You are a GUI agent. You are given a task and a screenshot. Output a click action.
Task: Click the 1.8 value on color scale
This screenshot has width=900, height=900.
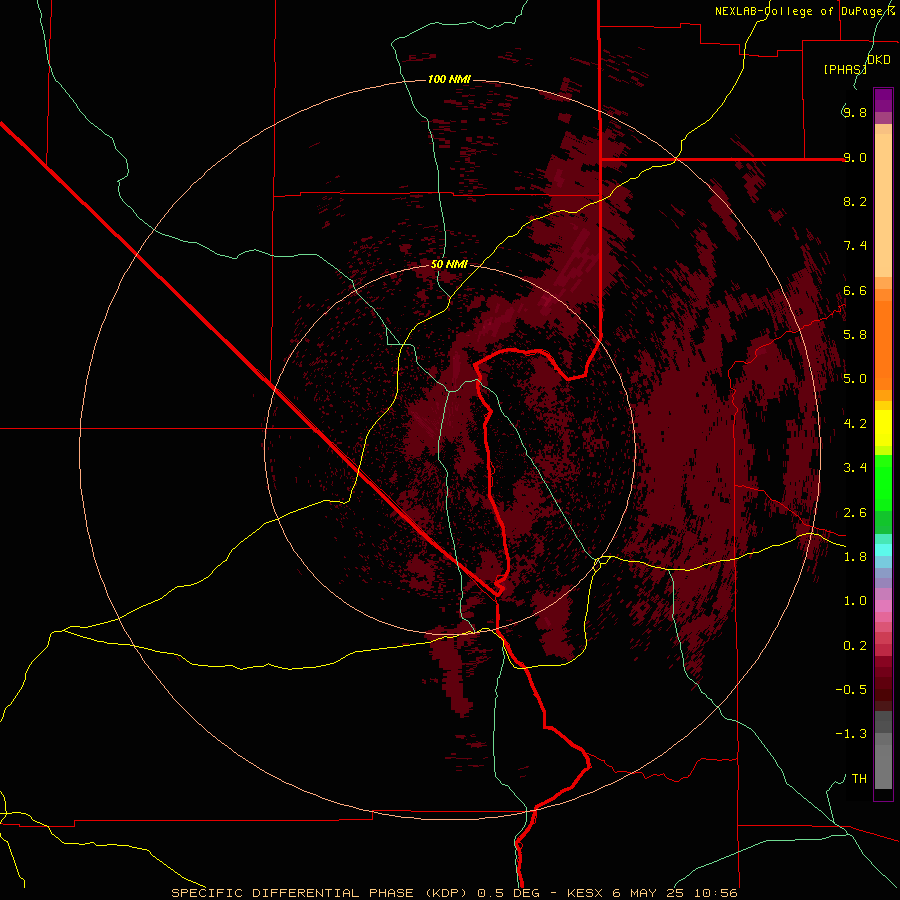coord(855,556)
